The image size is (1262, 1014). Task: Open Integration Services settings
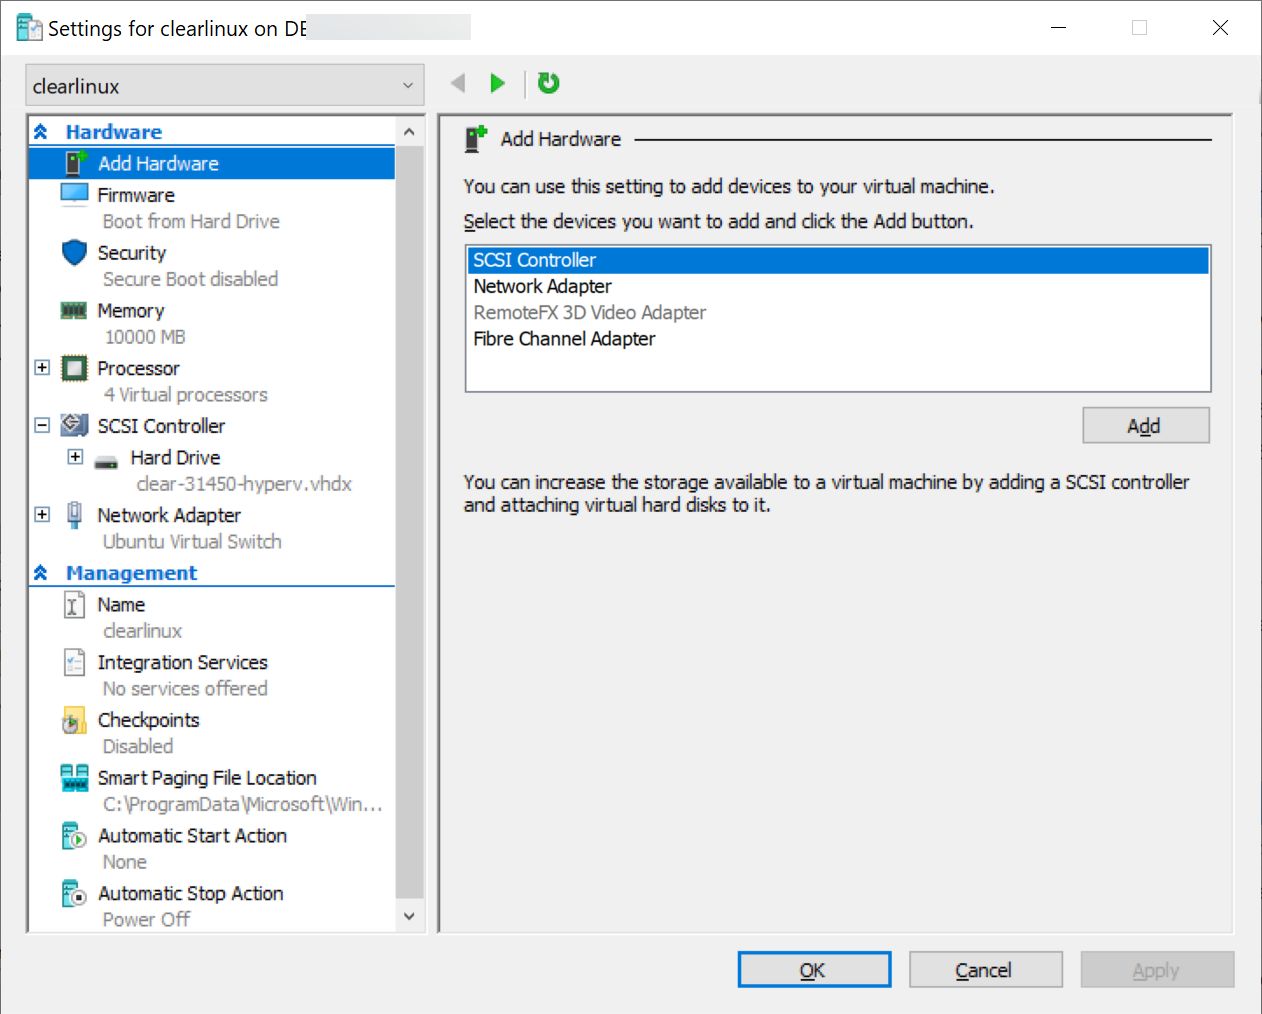(182, 662)
